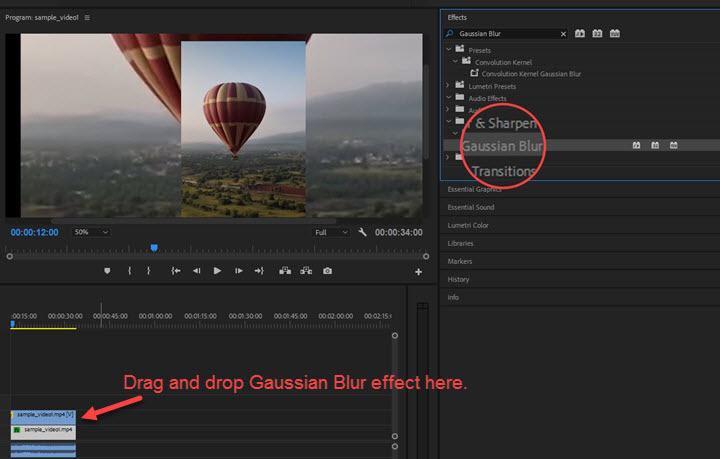Step back one frame

(196, 271)
